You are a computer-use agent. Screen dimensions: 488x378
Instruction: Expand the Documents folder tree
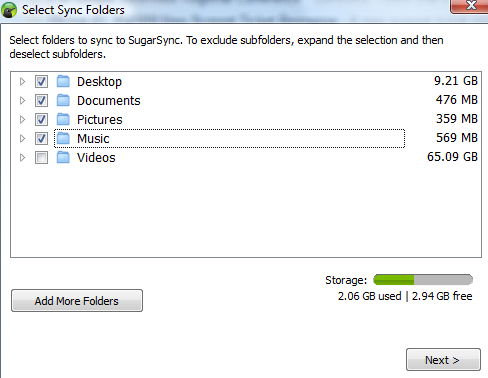(22, 100)
